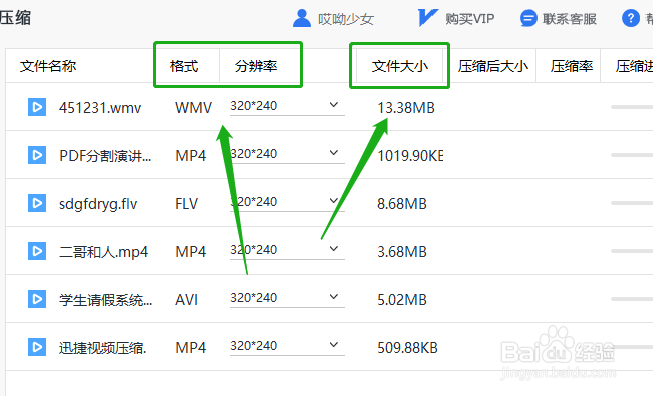Screen dimensions: 653x396
Task: Select file name sdgfdryg.flv
Action: click(98, 204)
